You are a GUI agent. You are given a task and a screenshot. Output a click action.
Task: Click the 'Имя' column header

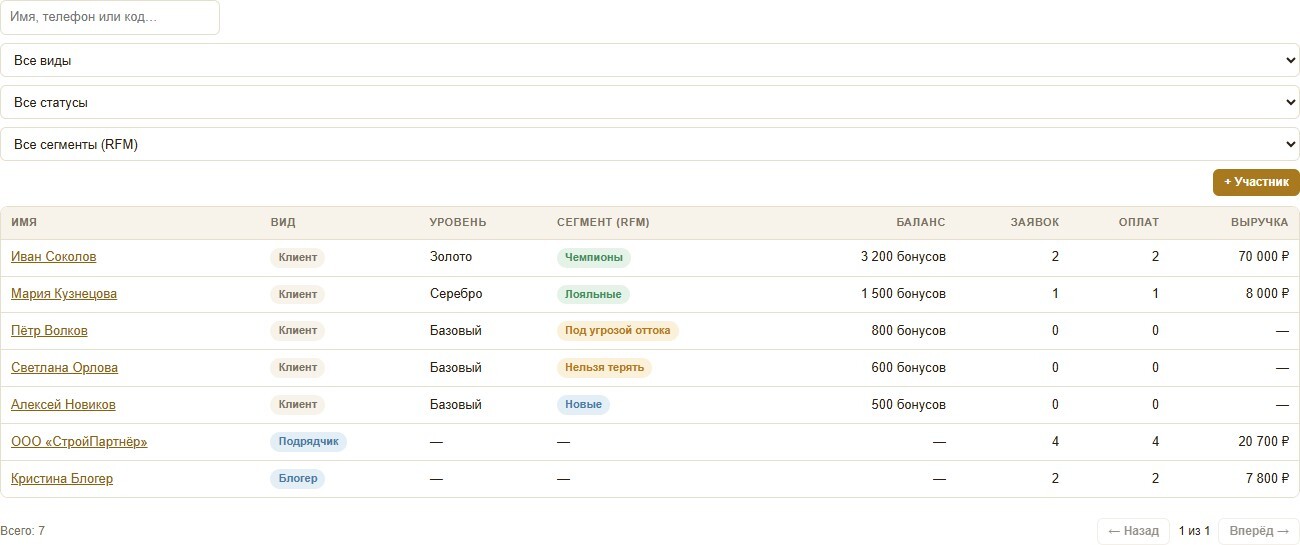coord(24,222)
